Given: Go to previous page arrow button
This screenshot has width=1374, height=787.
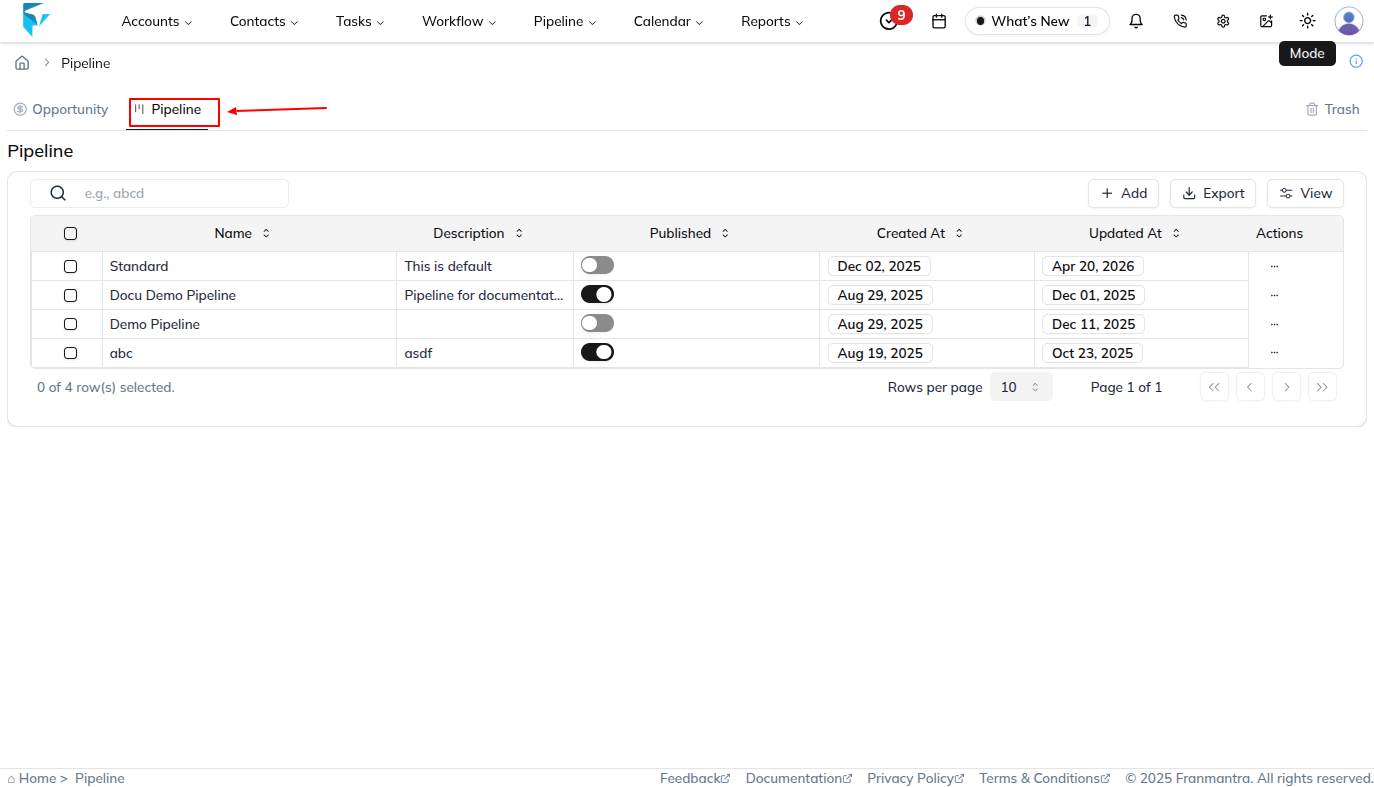Looking at the screenshot, I should click(x=1250, y=387).
